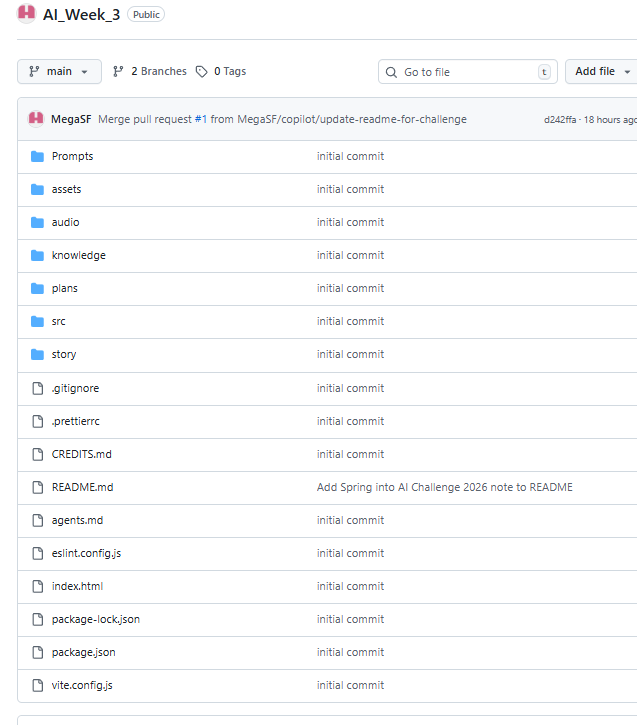Image resolution: width=637 pixels, height=725 pixels.
Task: Click the MegaSF avatar in commit bar
Action: 36,119
